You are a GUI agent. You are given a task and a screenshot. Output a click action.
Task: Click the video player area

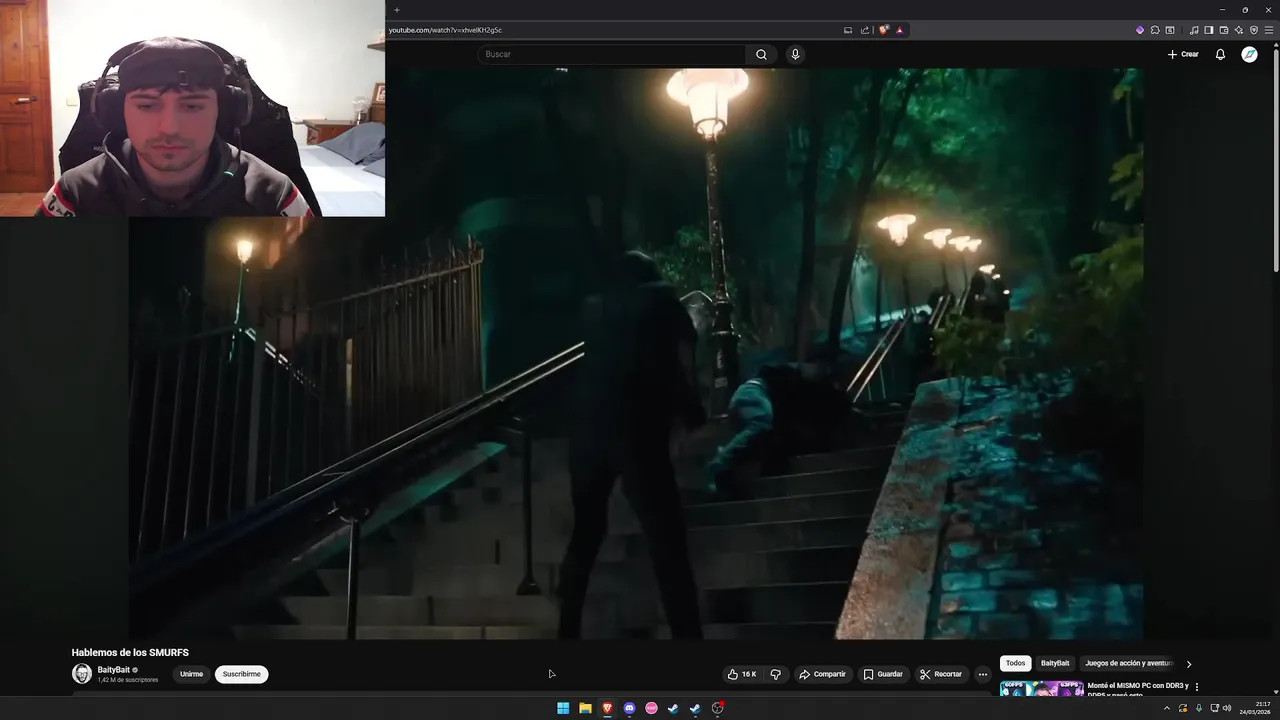(636, 353)
